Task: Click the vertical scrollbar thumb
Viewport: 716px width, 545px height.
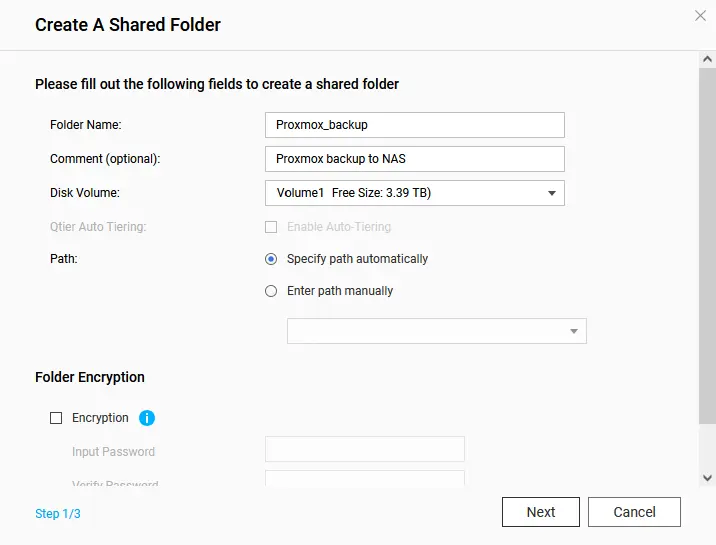Action: pyautogui.click(x=707, y=246)
